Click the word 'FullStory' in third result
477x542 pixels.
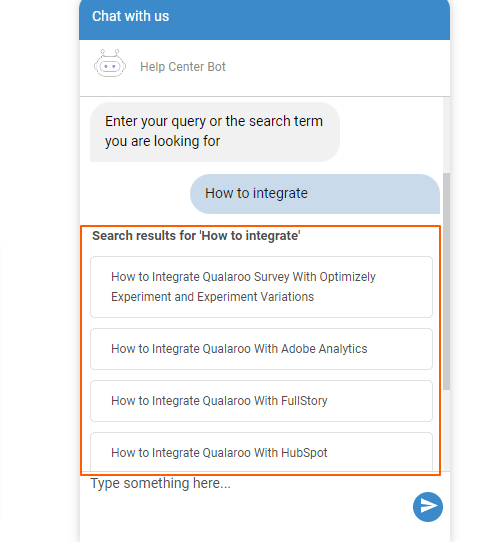pos(304,401)
